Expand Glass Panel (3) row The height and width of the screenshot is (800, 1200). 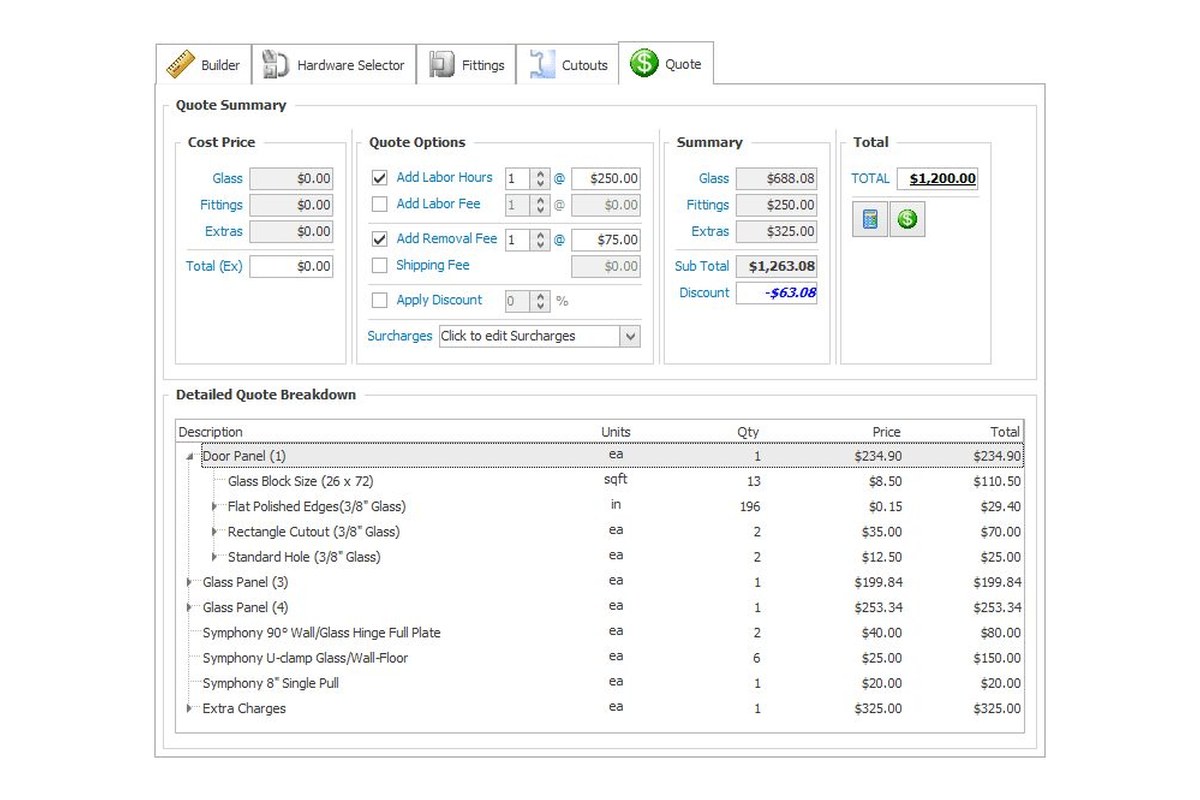click(190, 582)
